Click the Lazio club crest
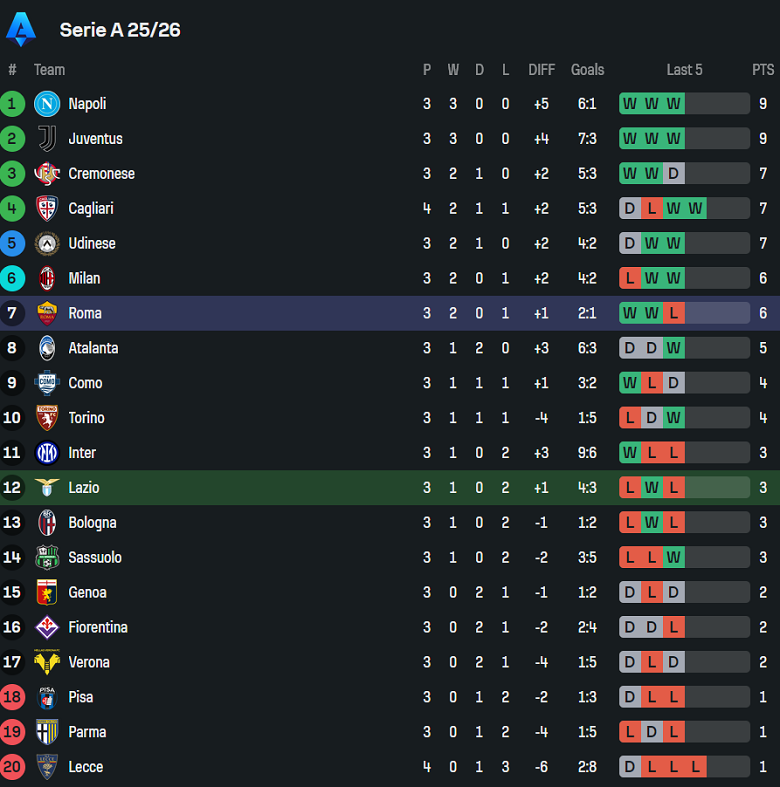 pos(47,488)
